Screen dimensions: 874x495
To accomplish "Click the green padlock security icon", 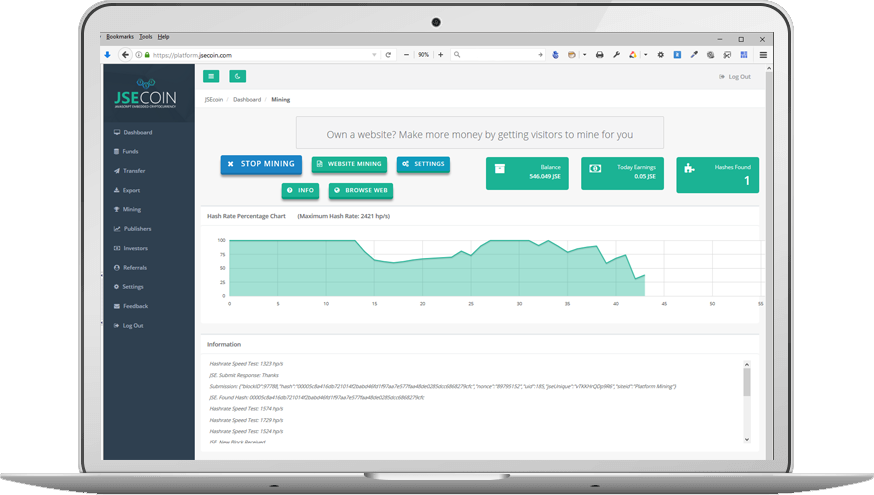I will click(147, 55).
